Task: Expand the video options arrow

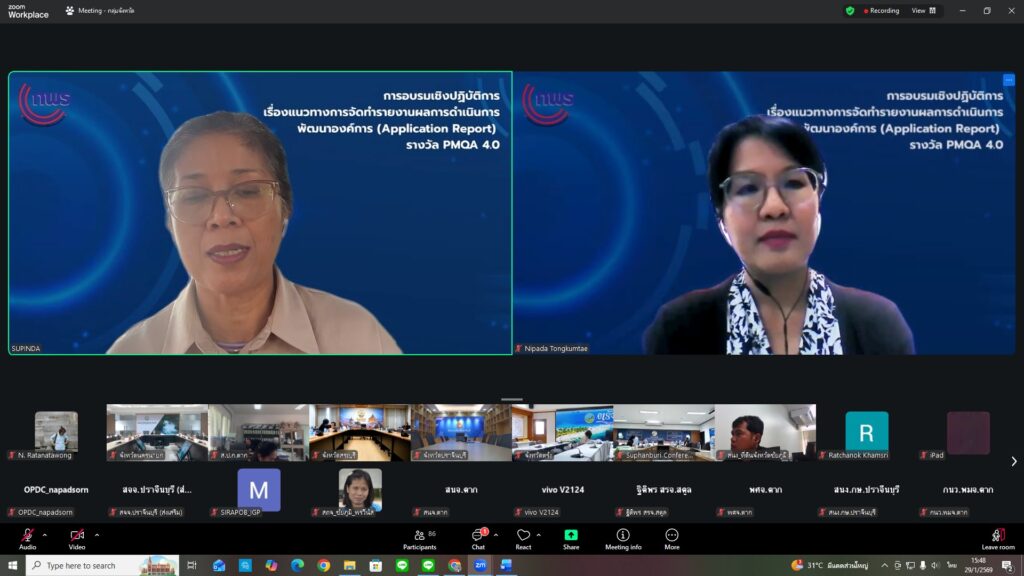Action: (x=97, y=535)
